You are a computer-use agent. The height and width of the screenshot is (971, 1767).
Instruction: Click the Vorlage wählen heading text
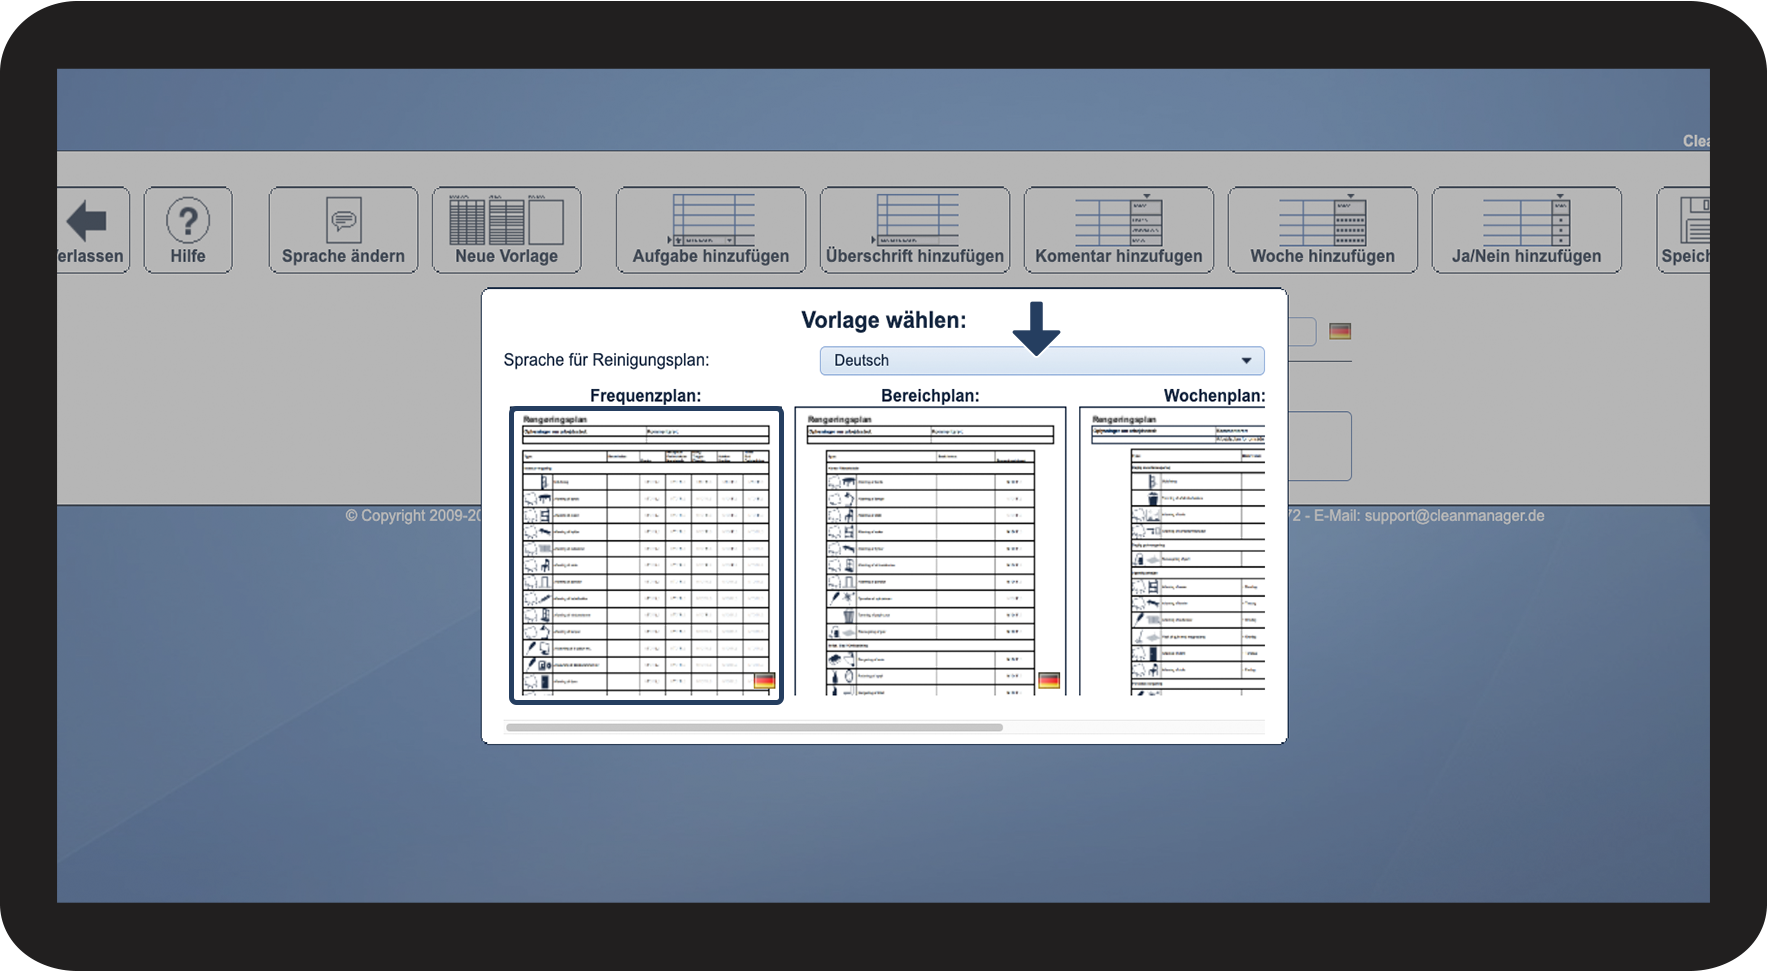pos(884,320)
